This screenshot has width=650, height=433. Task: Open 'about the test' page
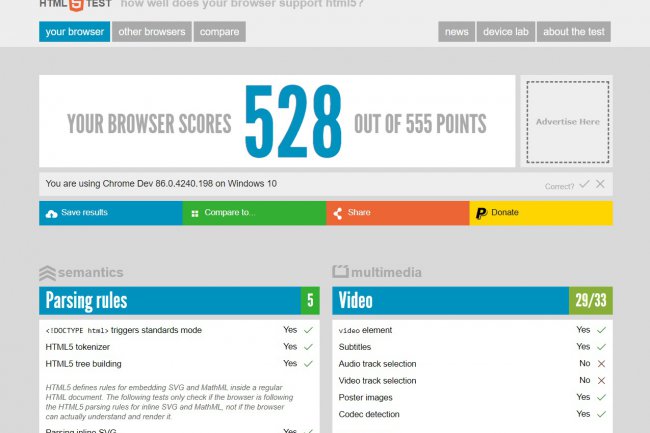574,32
